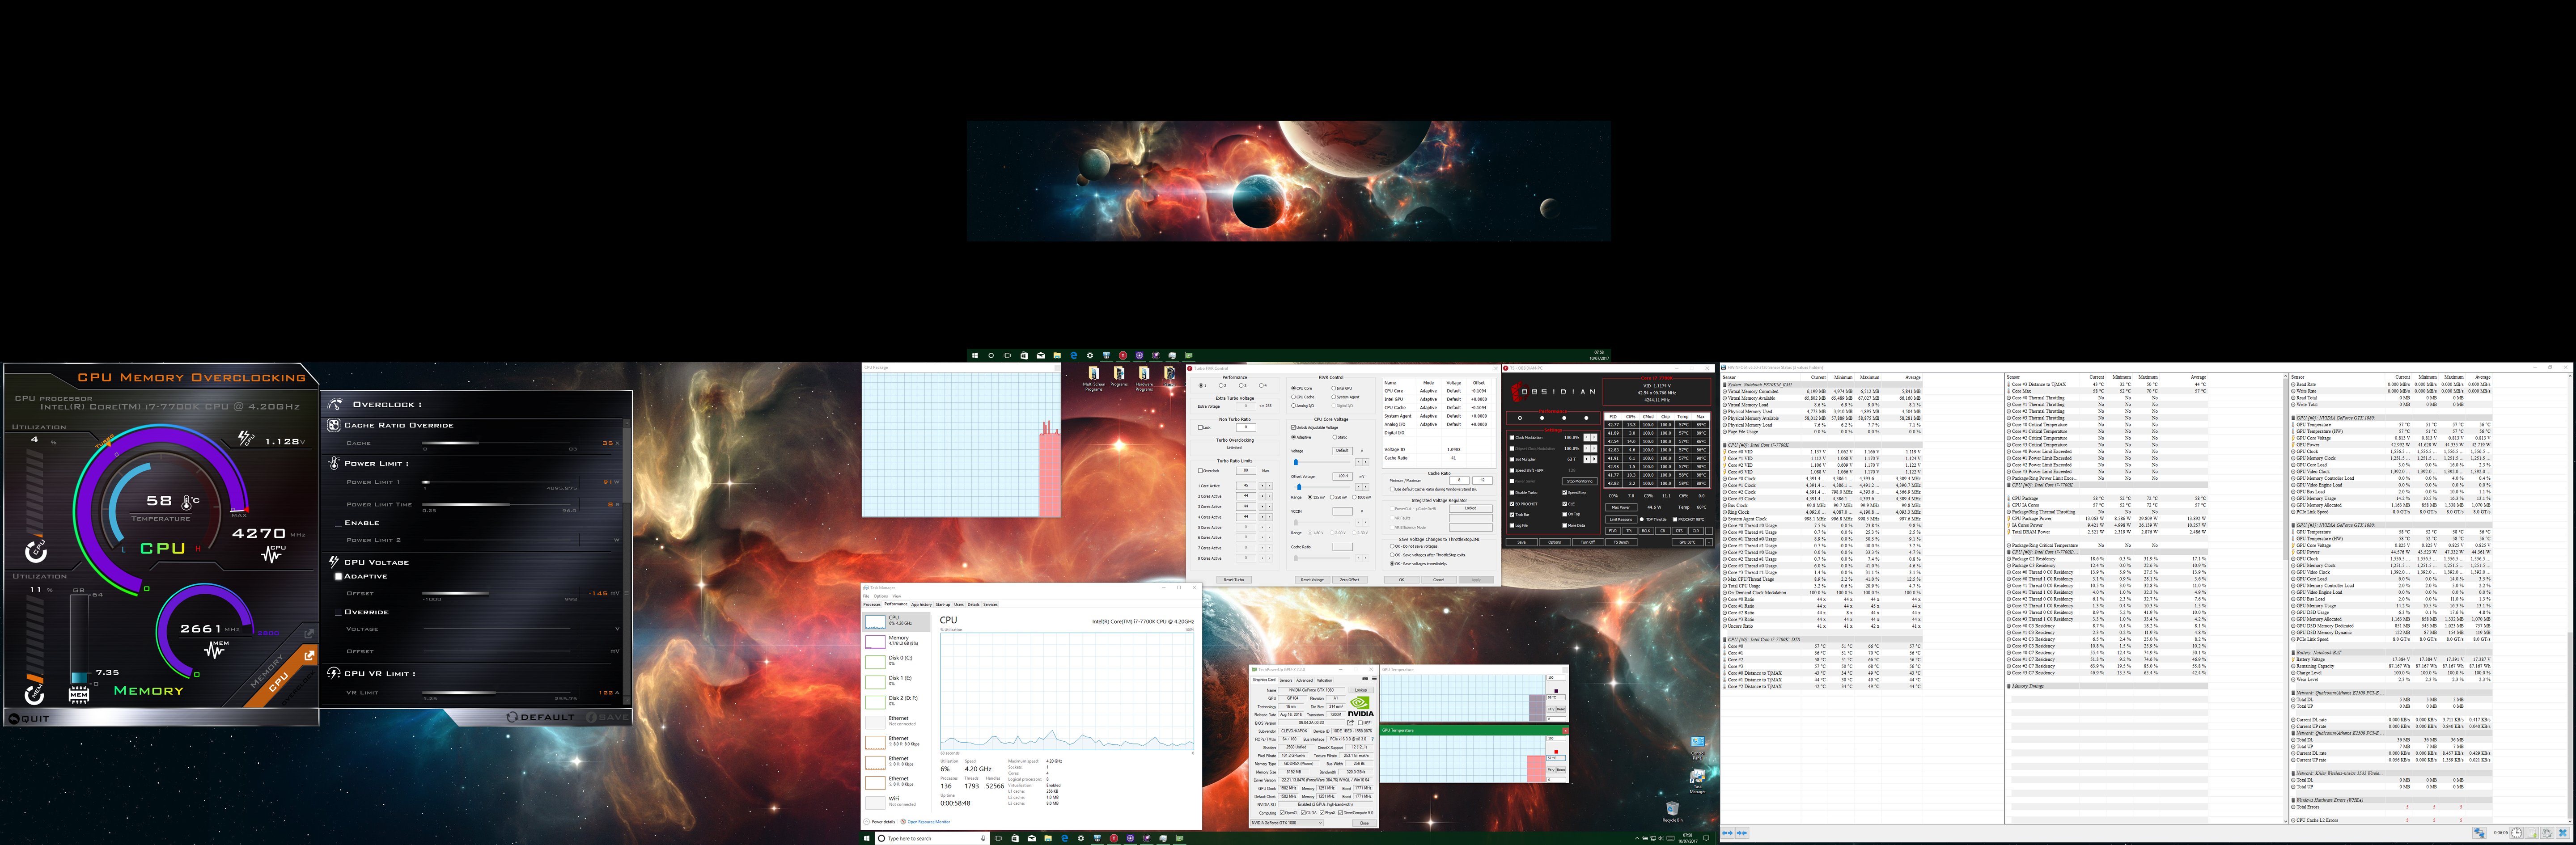Select the CPU Cache radio button
This screenshot has width=2576, height=845.
coord(1294,397)
